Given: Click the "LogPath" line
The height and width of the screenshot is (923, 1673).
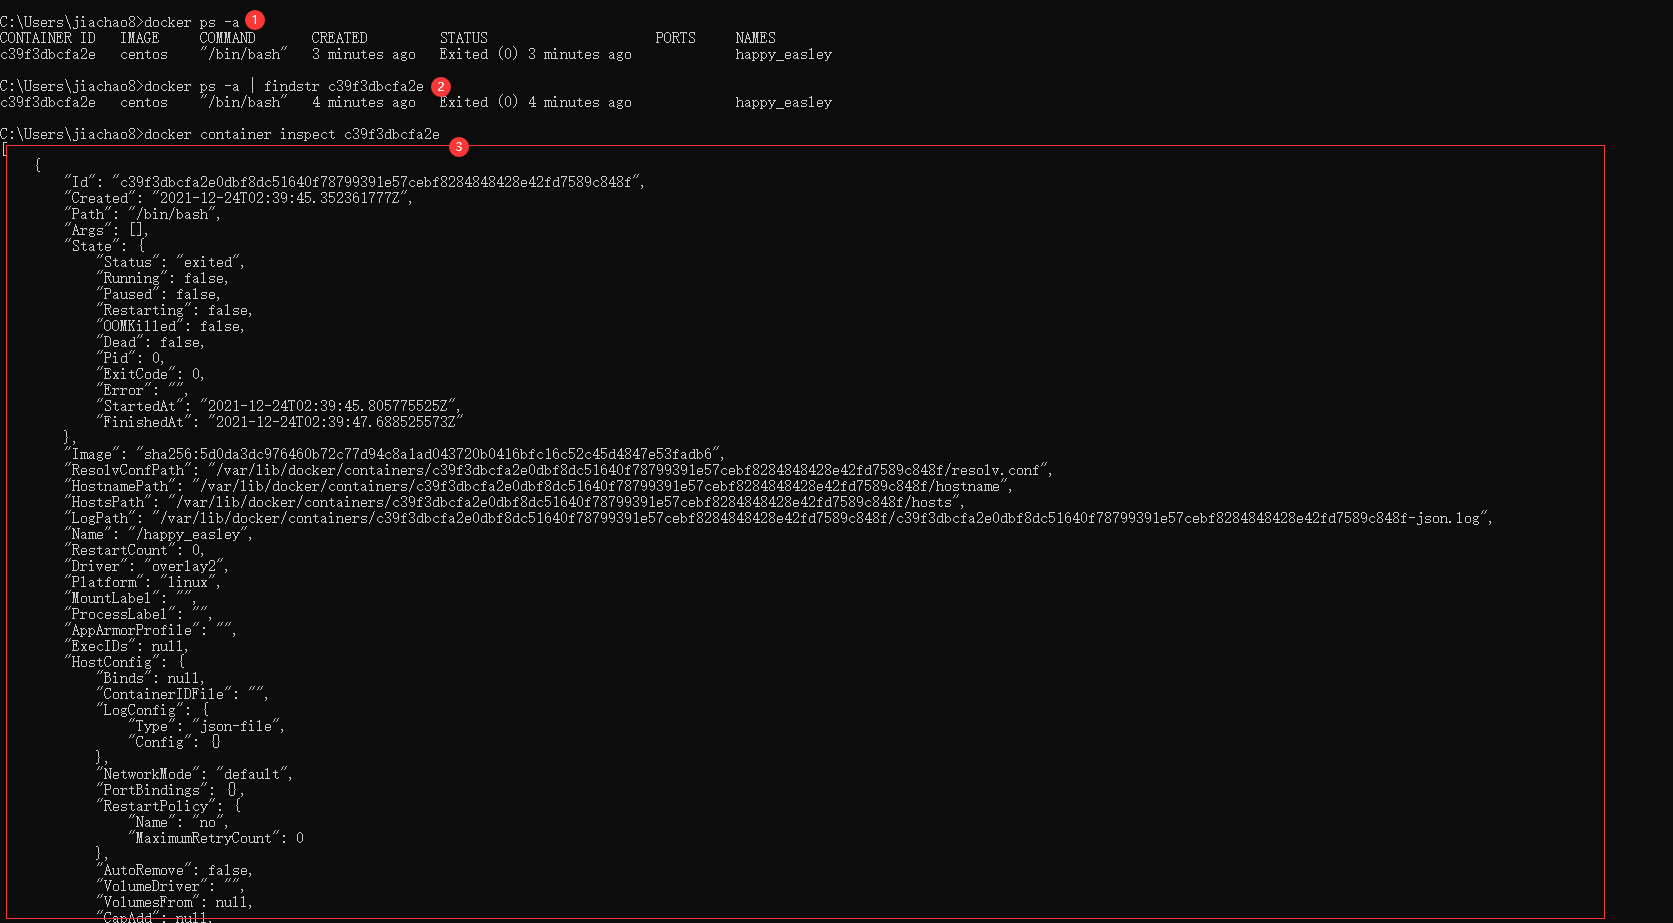Looking at the screenshot, I should tap(779, 518).
